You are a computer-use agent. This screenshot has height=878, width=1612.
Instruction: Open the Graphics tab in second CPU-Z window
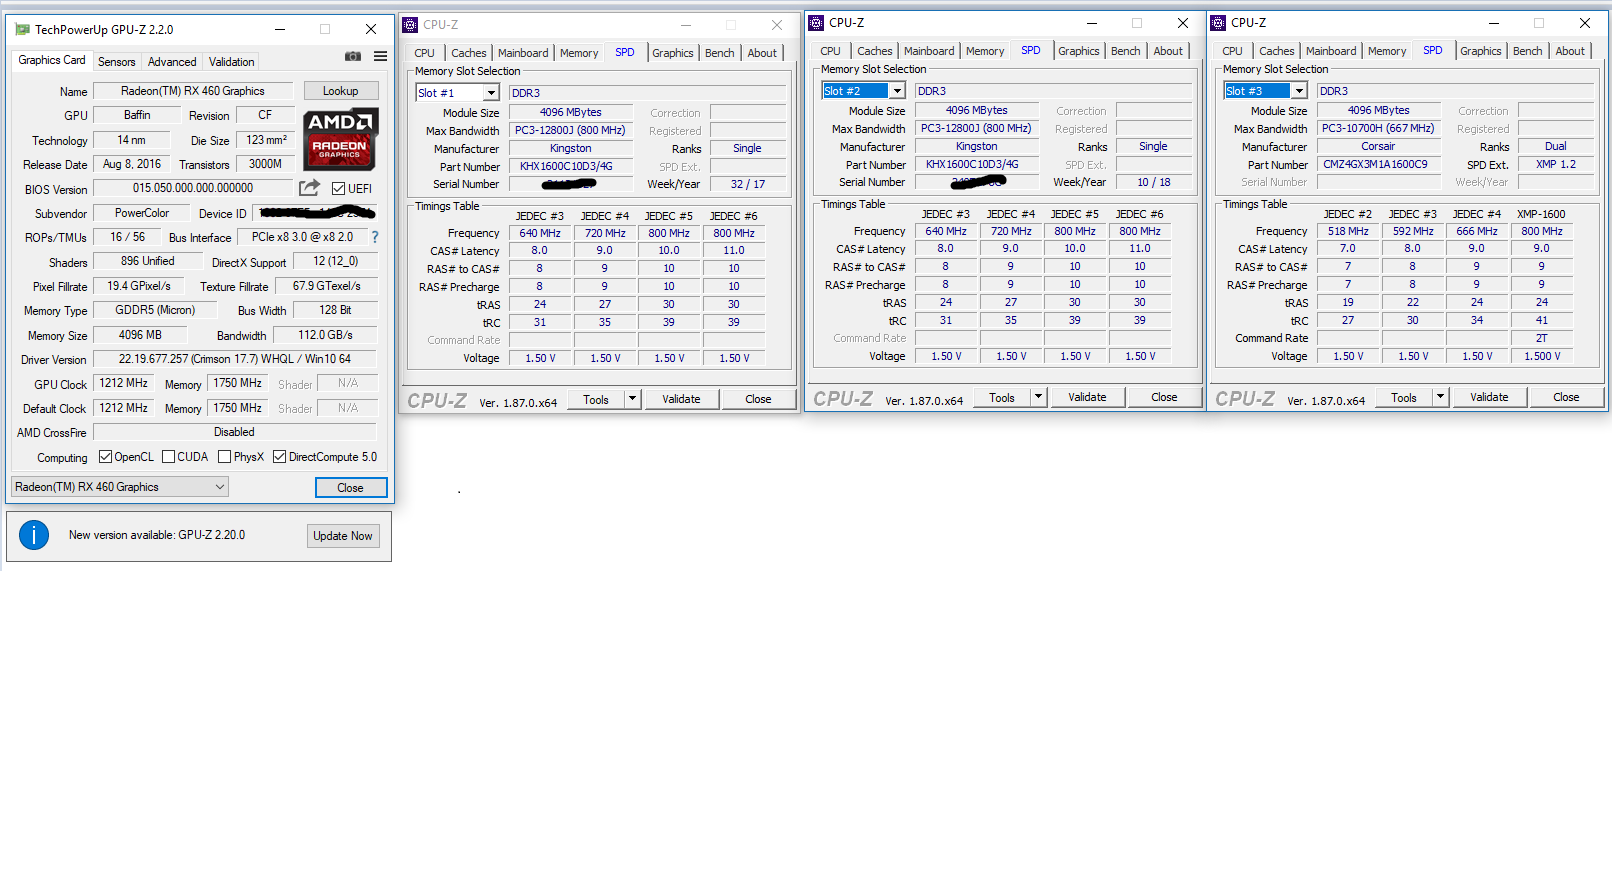(x=1079, y=51)
